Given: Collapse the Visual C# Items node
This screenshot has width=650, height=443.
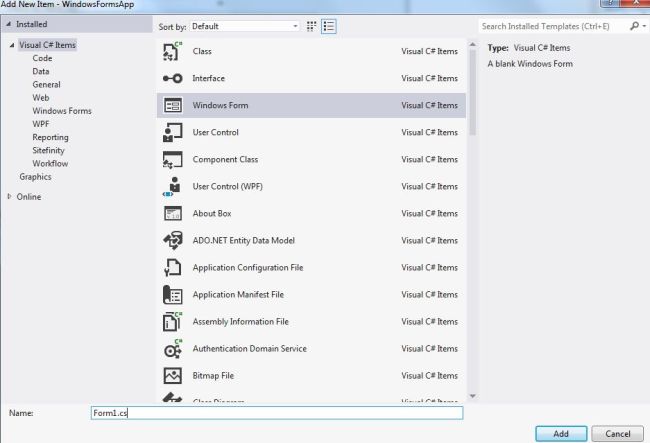Looking at the screenshot, I should [11, 45].
